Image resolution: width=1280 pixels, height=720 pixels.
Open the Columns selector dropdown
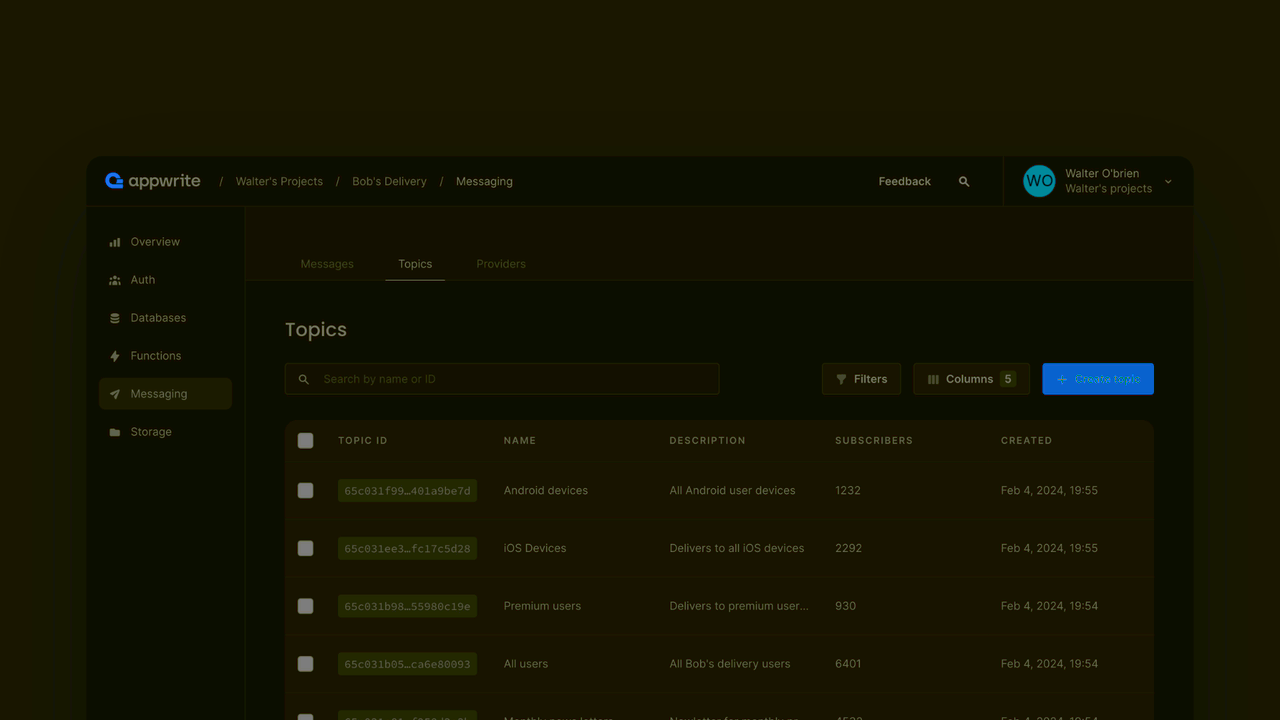(971, 379)
